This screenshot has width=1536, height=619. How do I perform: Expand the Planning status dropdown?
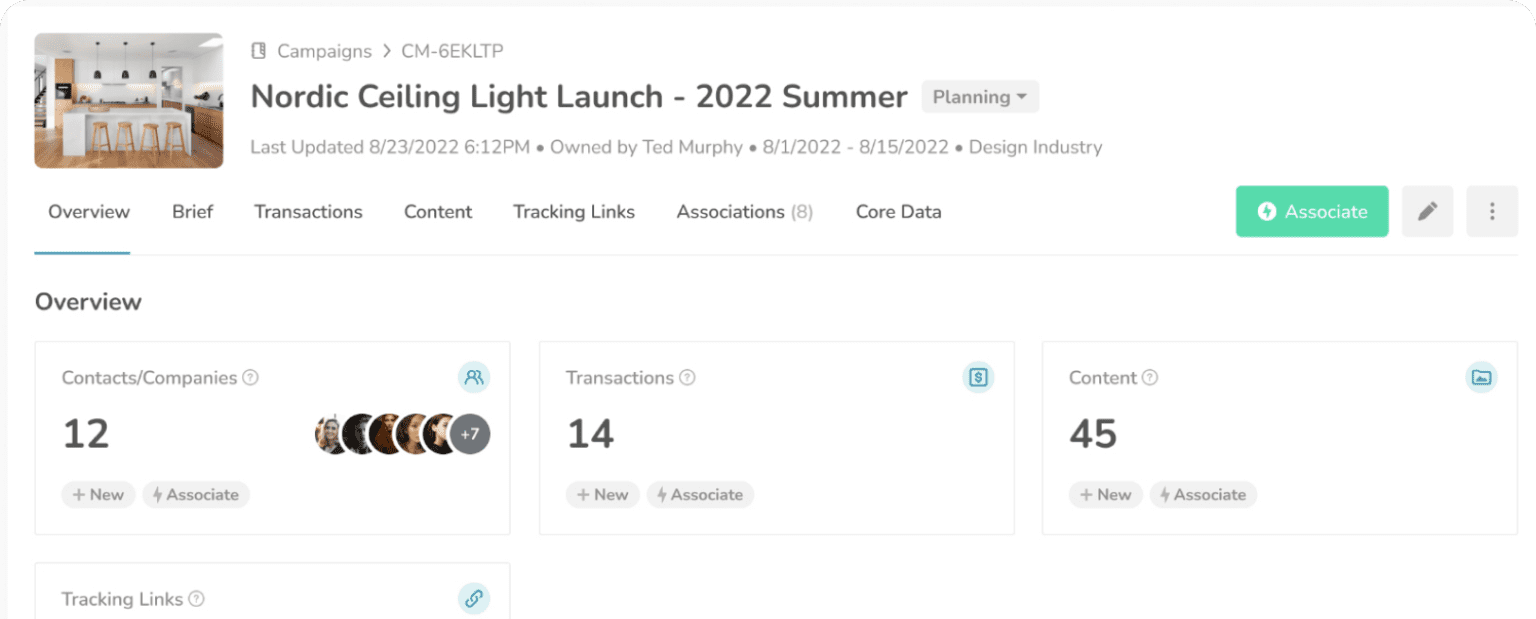980,97
